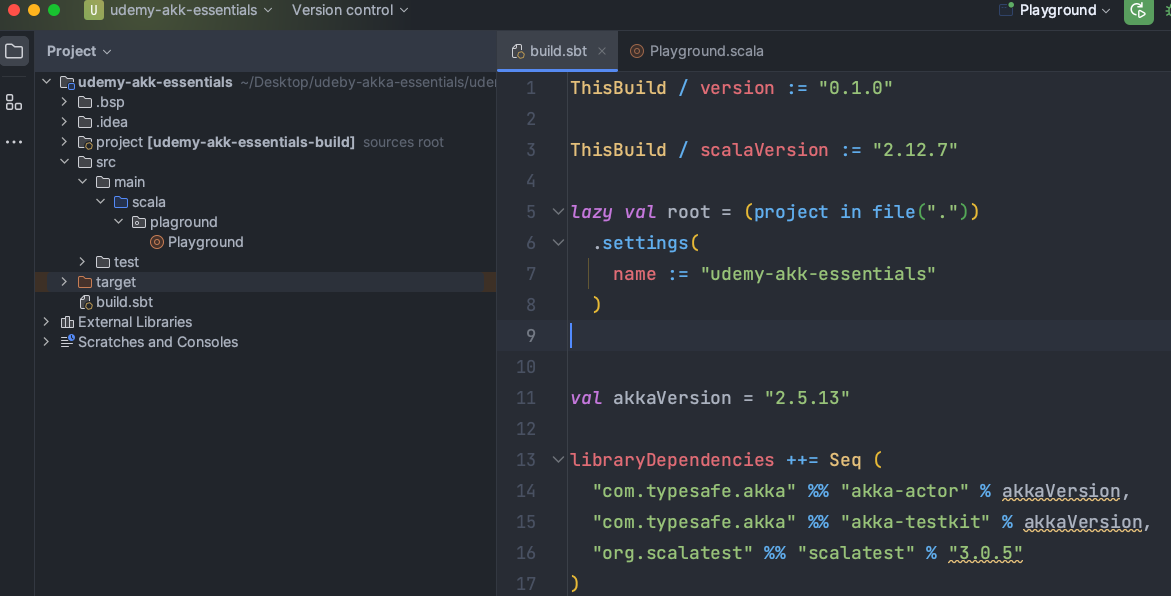
Task: Click the "akka-testkit" dependency string
Action: [915, 522]
